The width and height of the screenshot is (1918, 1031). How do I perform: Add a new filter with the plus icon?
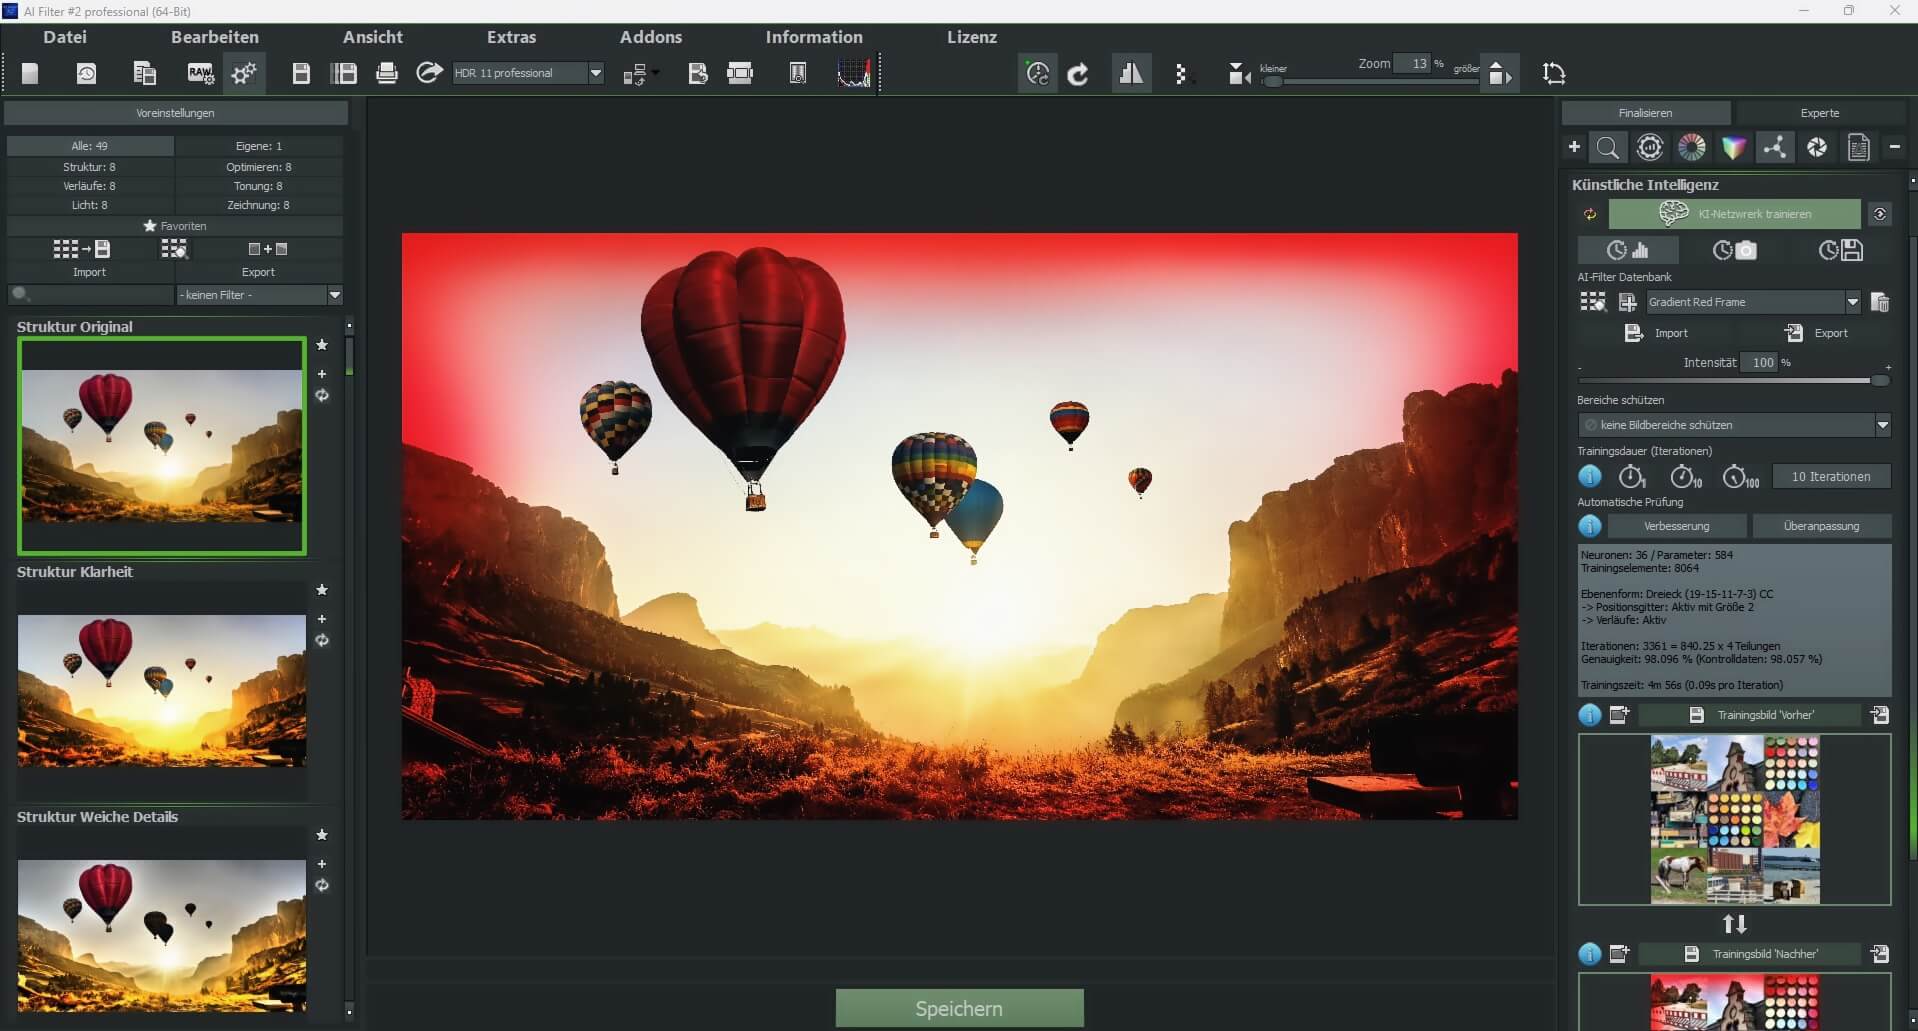click(1573, 147)
